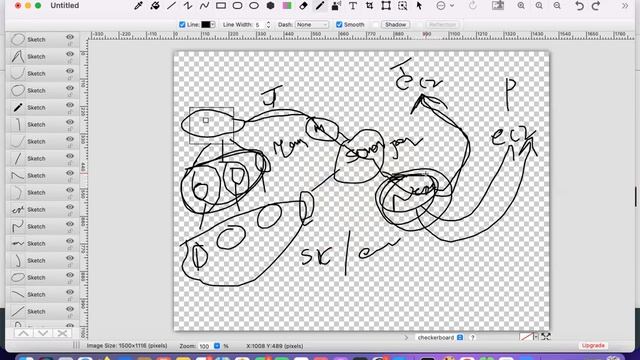The image size is (640, 360).
Task: Select the Spray bottle tool
Action: (x=336, y=6)
